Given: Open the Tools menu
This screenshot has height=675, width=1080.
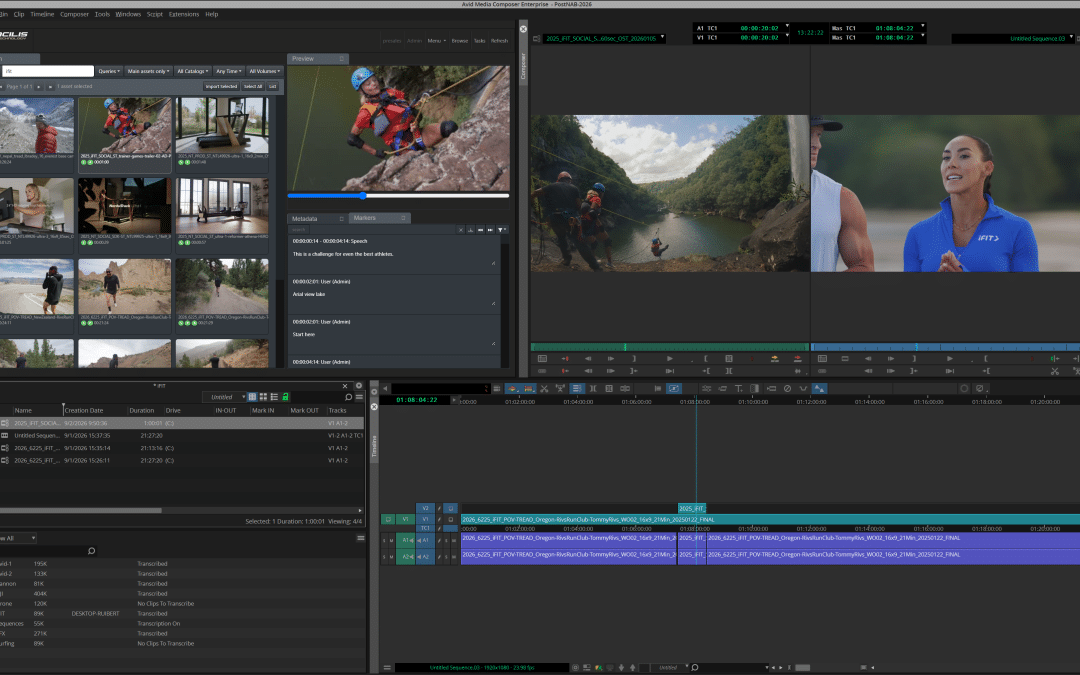Looking at the screenshot, I should click(x=102, y=14).
